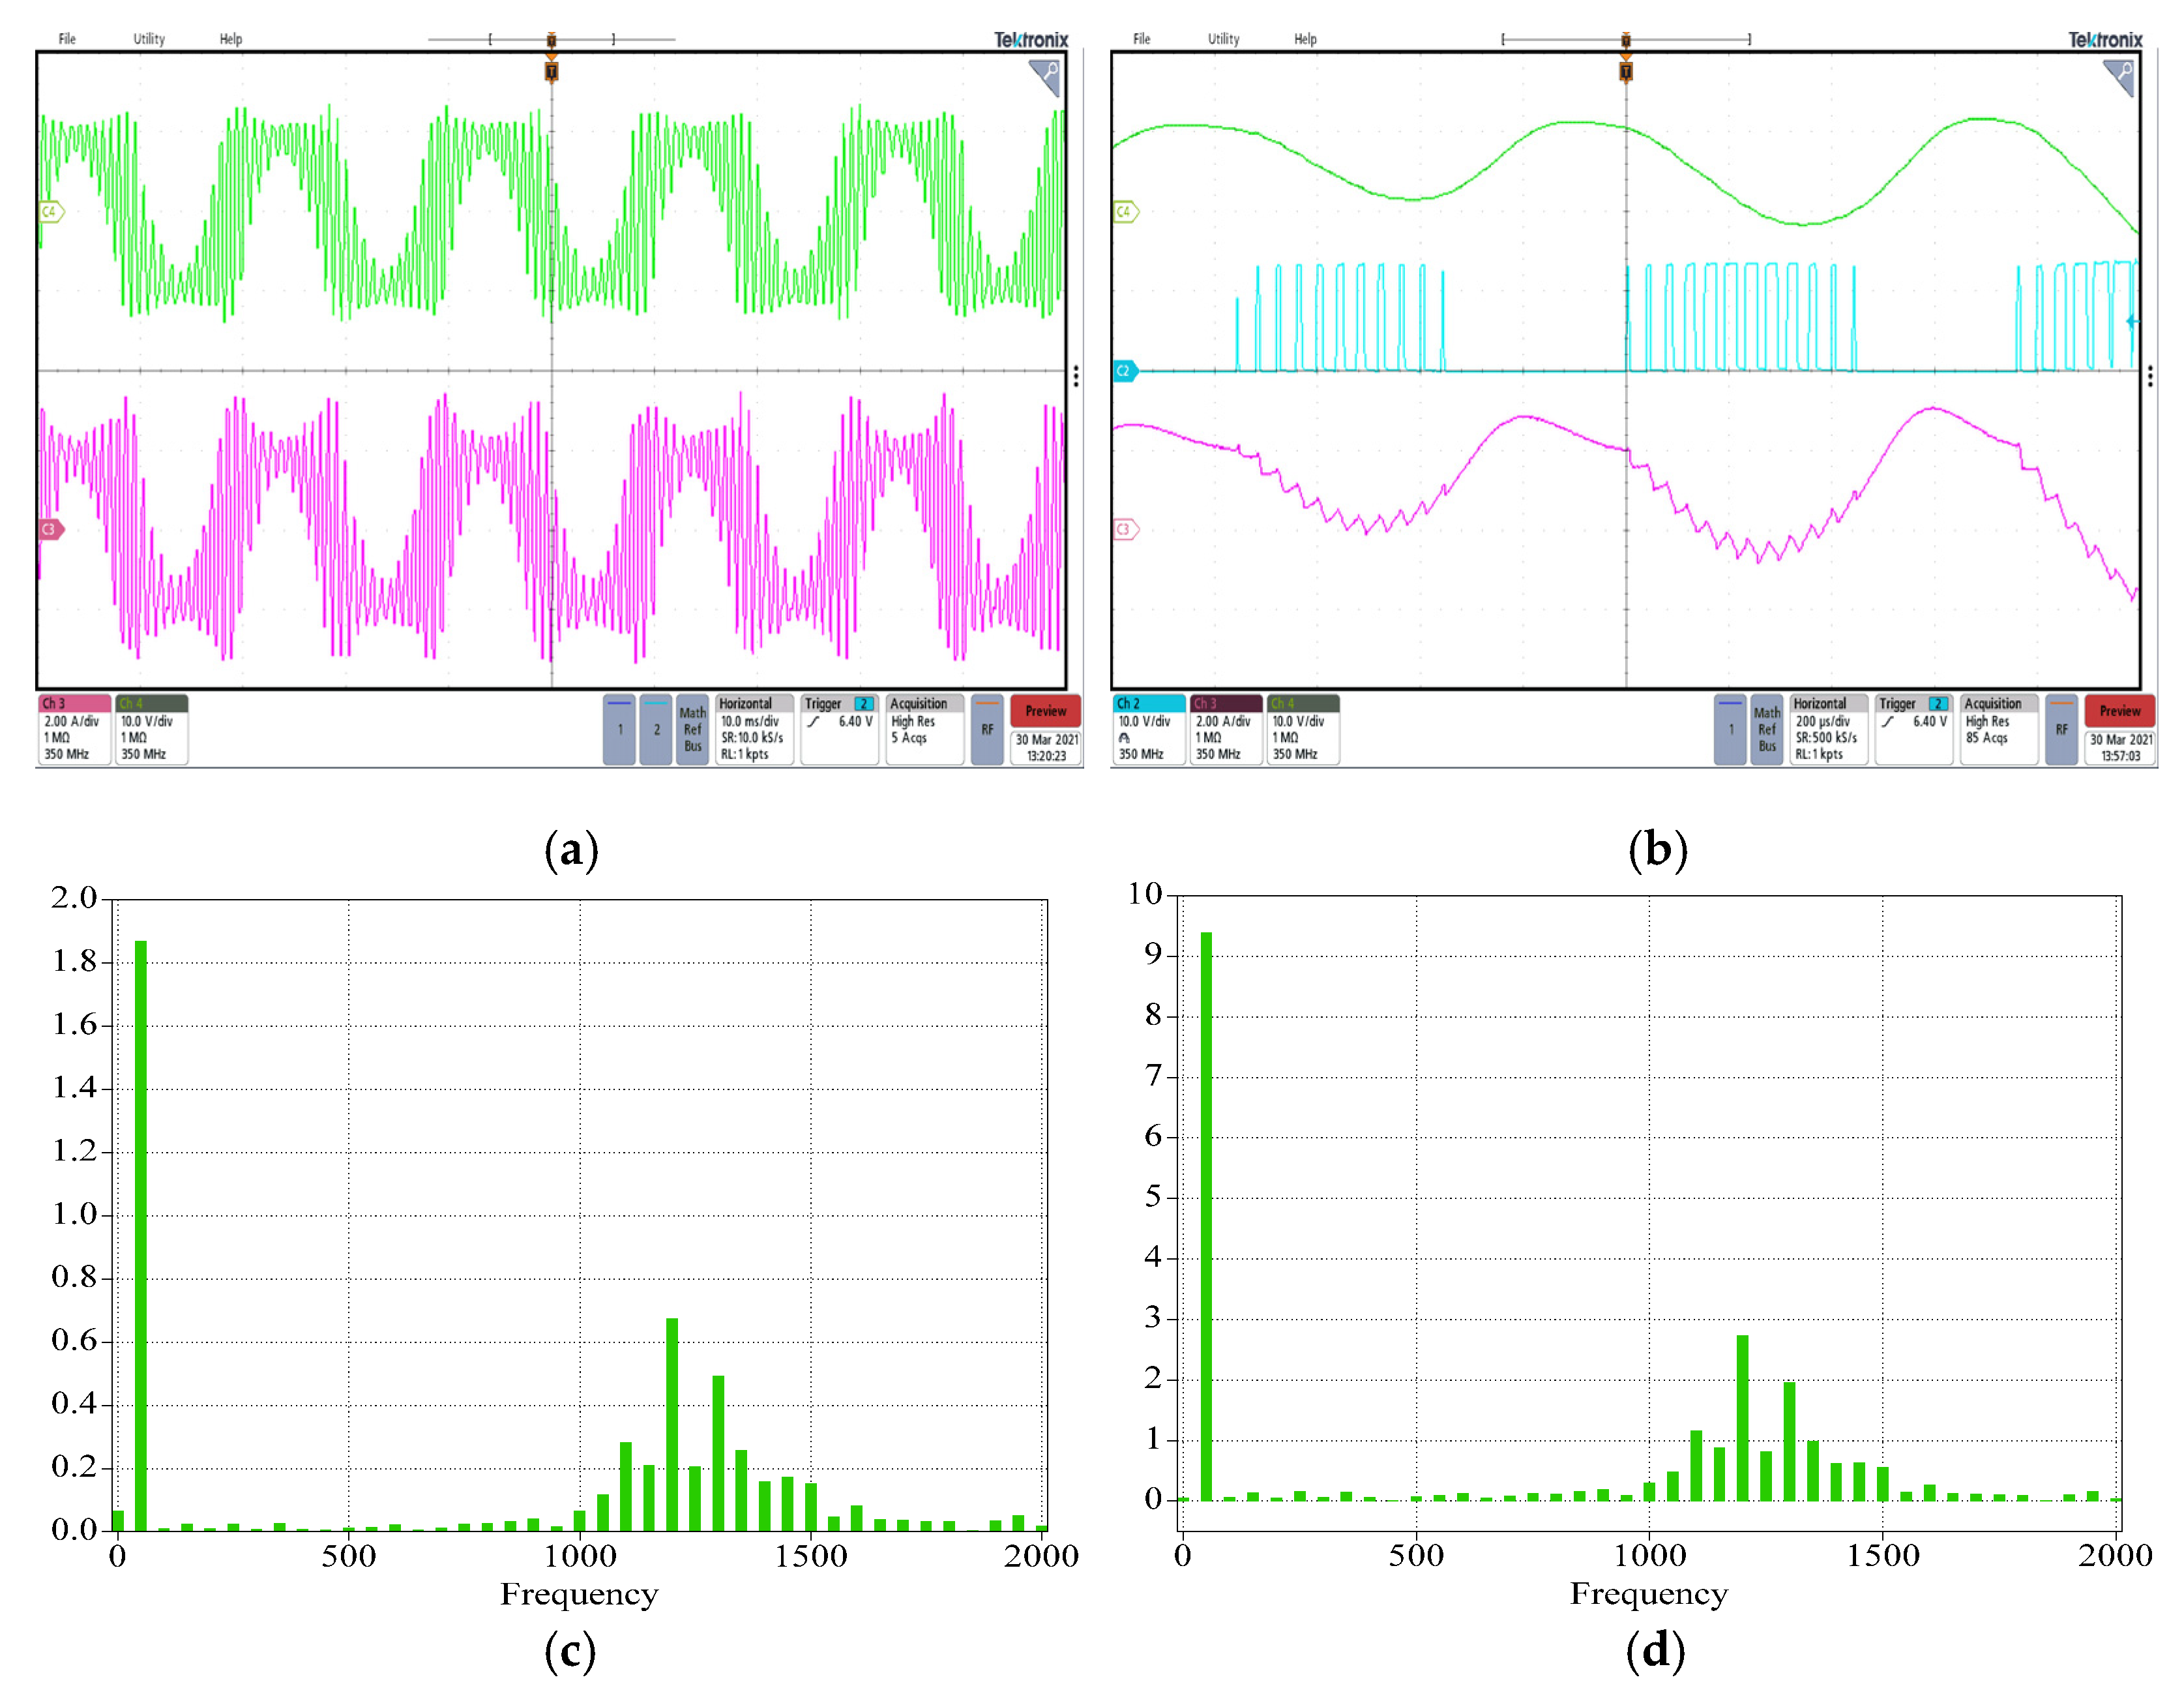The image size is (2184, 1686).
Task: Select the pink C3 channel handle on left scope
Action: (x=51, y=529)
